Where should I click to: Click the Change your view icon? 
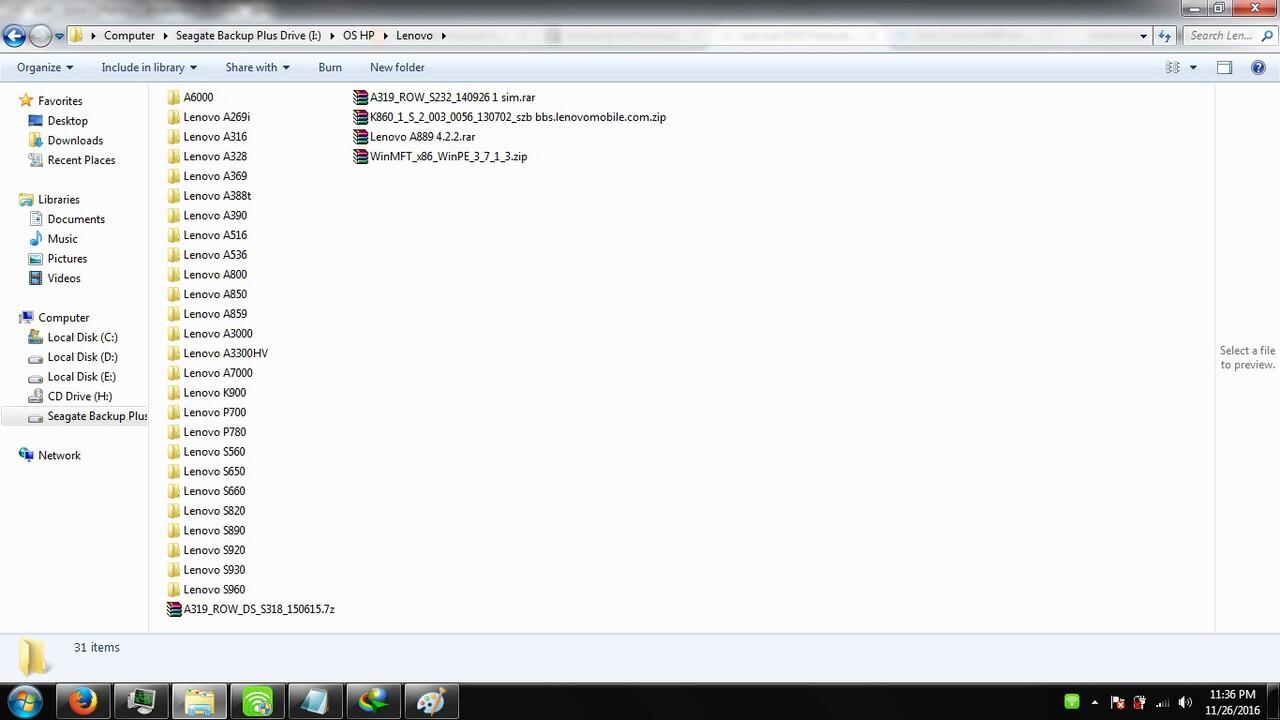[x=1173, y=67]
